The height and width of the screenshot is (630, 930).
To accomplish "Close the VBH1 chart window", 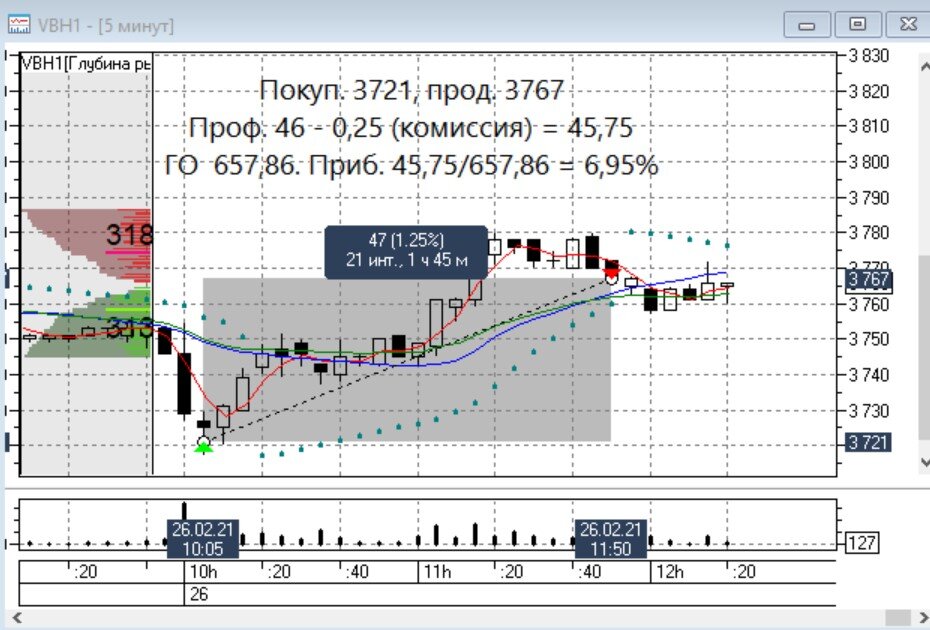I will 907,25.
